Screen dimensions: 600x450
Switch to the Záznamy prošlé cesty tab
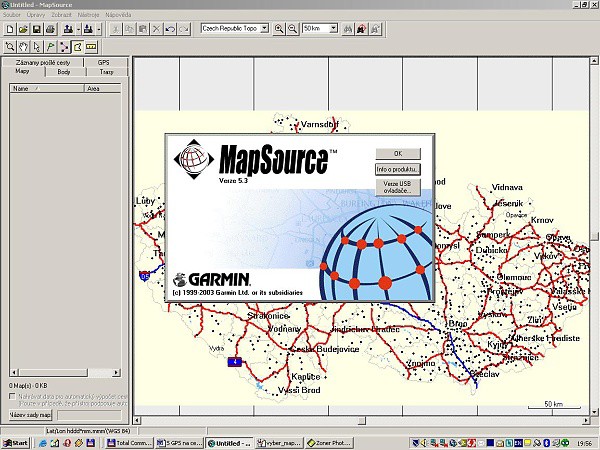click(x=43, y=62)
